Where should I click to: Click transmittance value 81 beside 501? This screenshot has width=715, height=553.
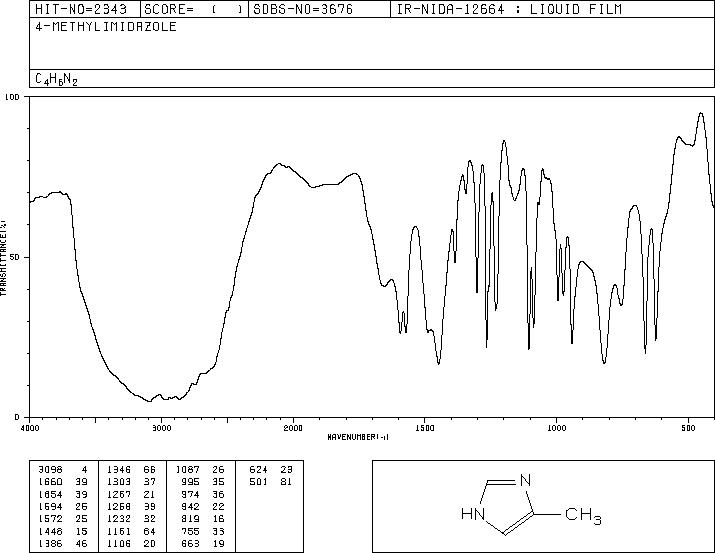pyautogui.click(x=286, y=482)
